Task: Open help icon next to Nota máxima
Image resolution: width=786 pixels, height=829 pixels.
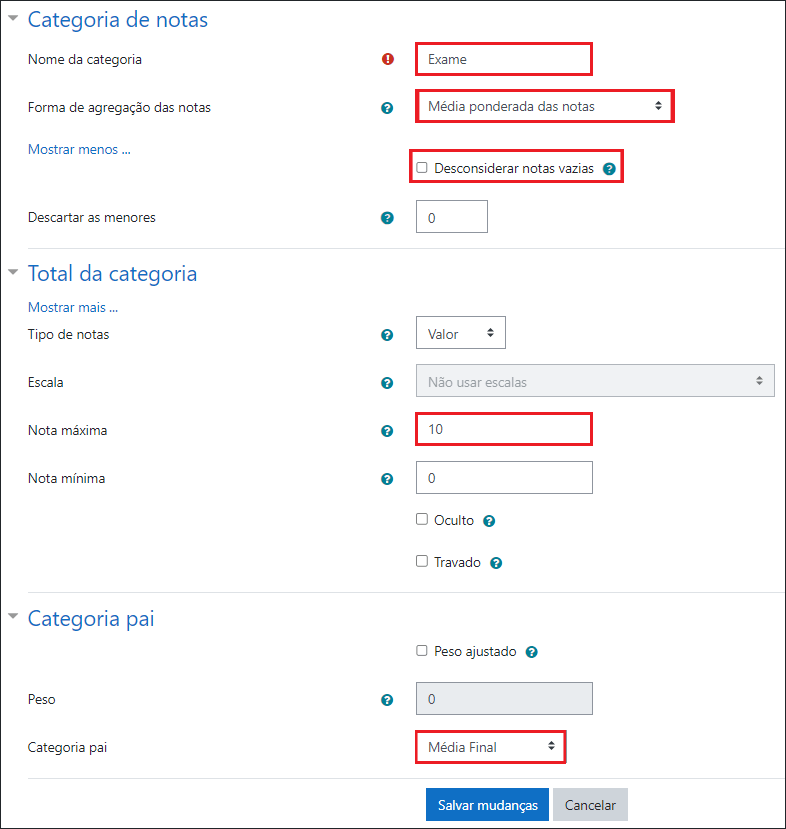Action: [387, 431]
